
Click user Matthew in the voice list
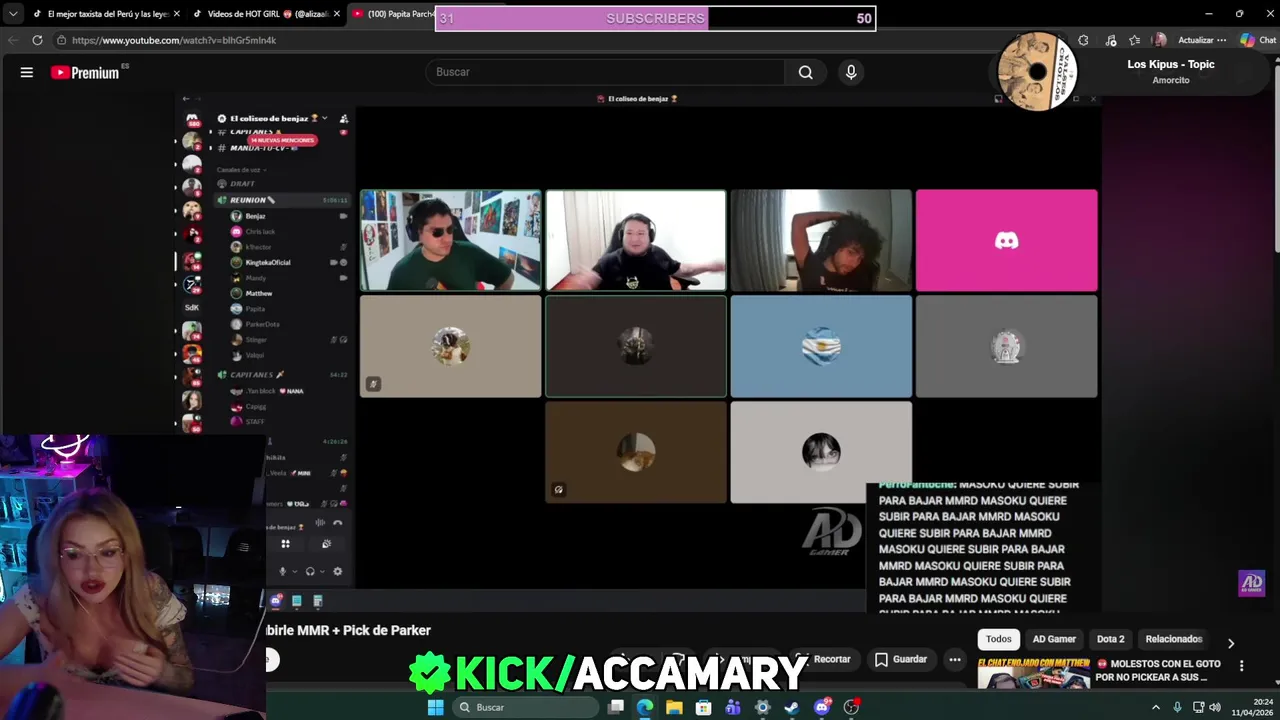[258, 293]
